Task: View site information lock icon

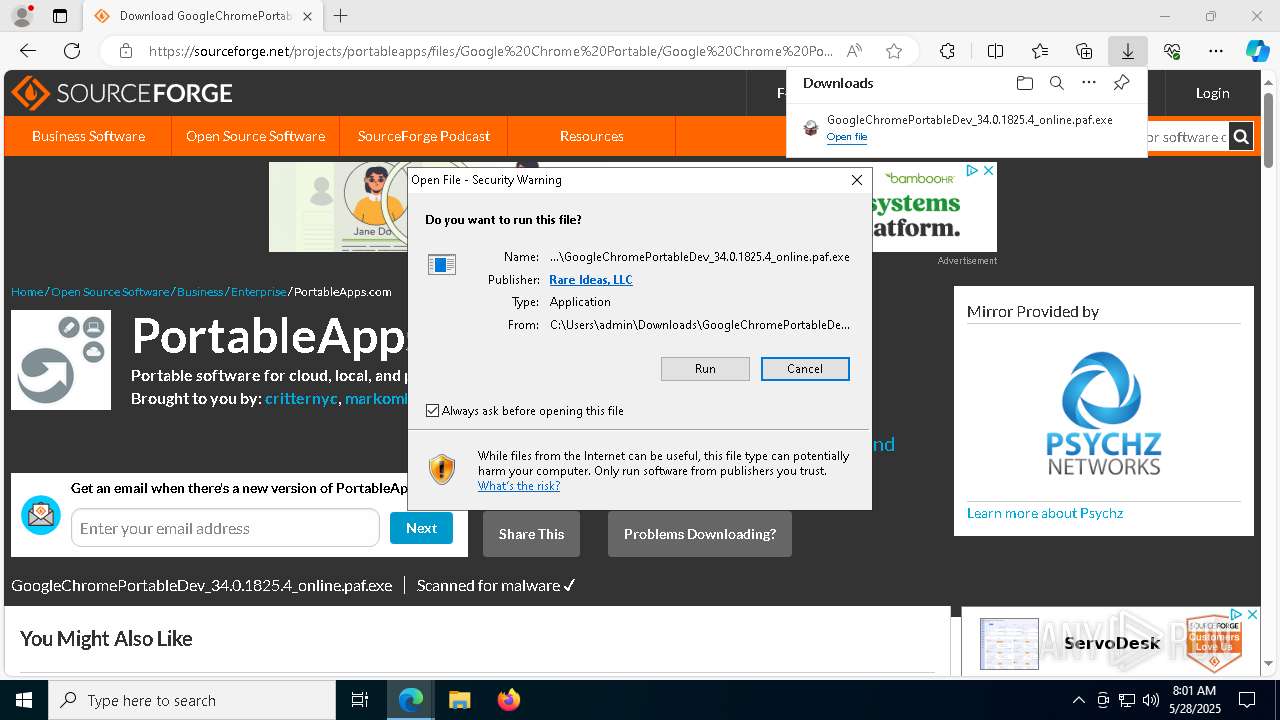Action: 126,51
